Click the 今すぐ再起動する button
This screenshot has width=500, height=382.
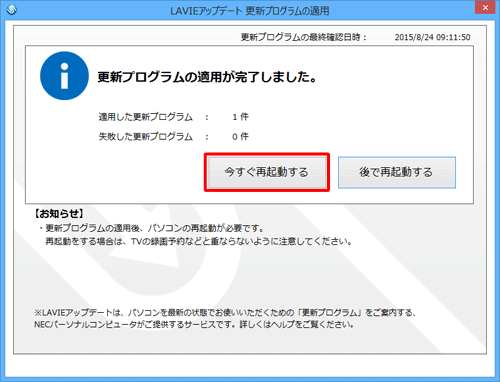click(267, 172)
